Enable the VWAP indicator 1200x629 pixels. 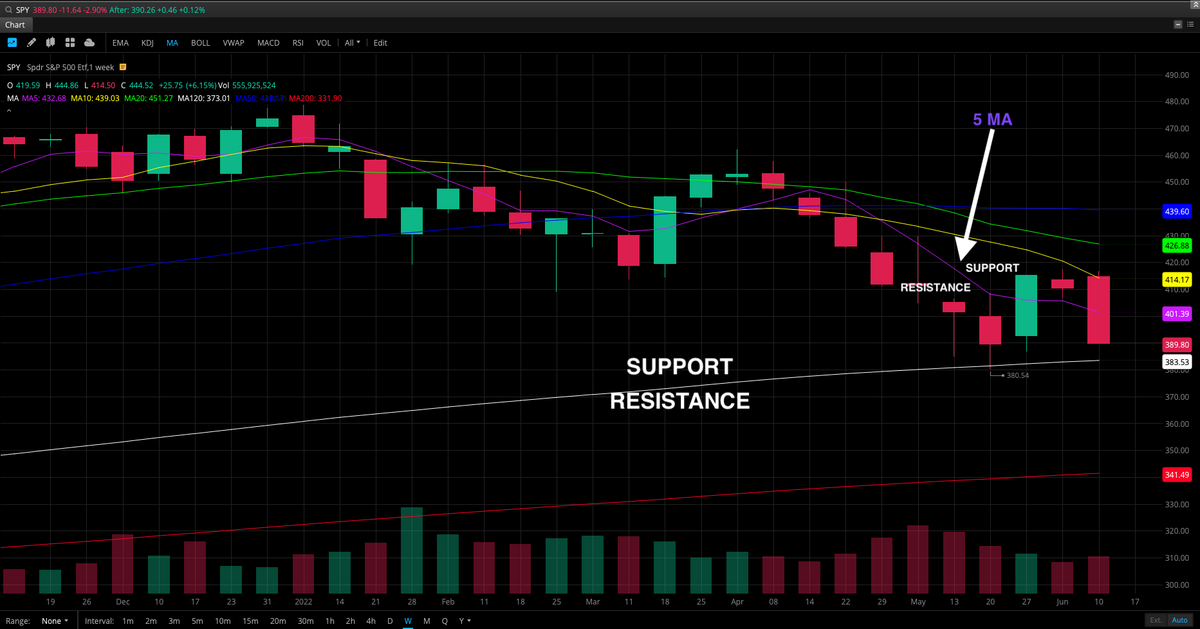click(x=234, y=43)
